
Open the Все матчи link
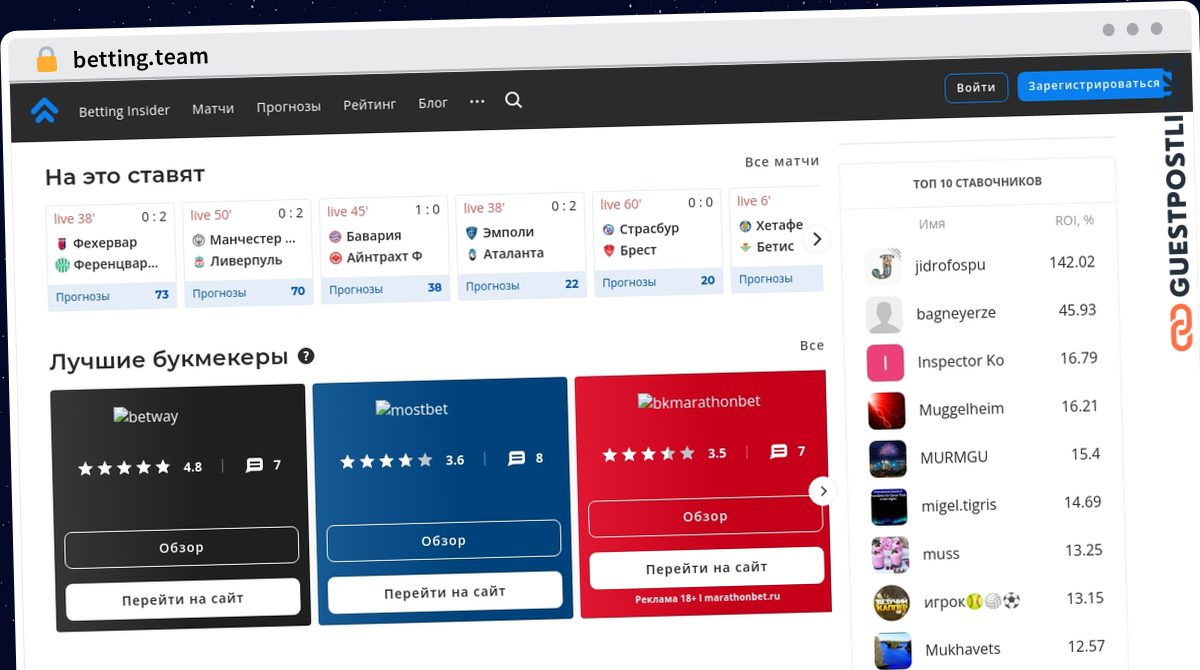pyautogui.click(x=782, y=161)
